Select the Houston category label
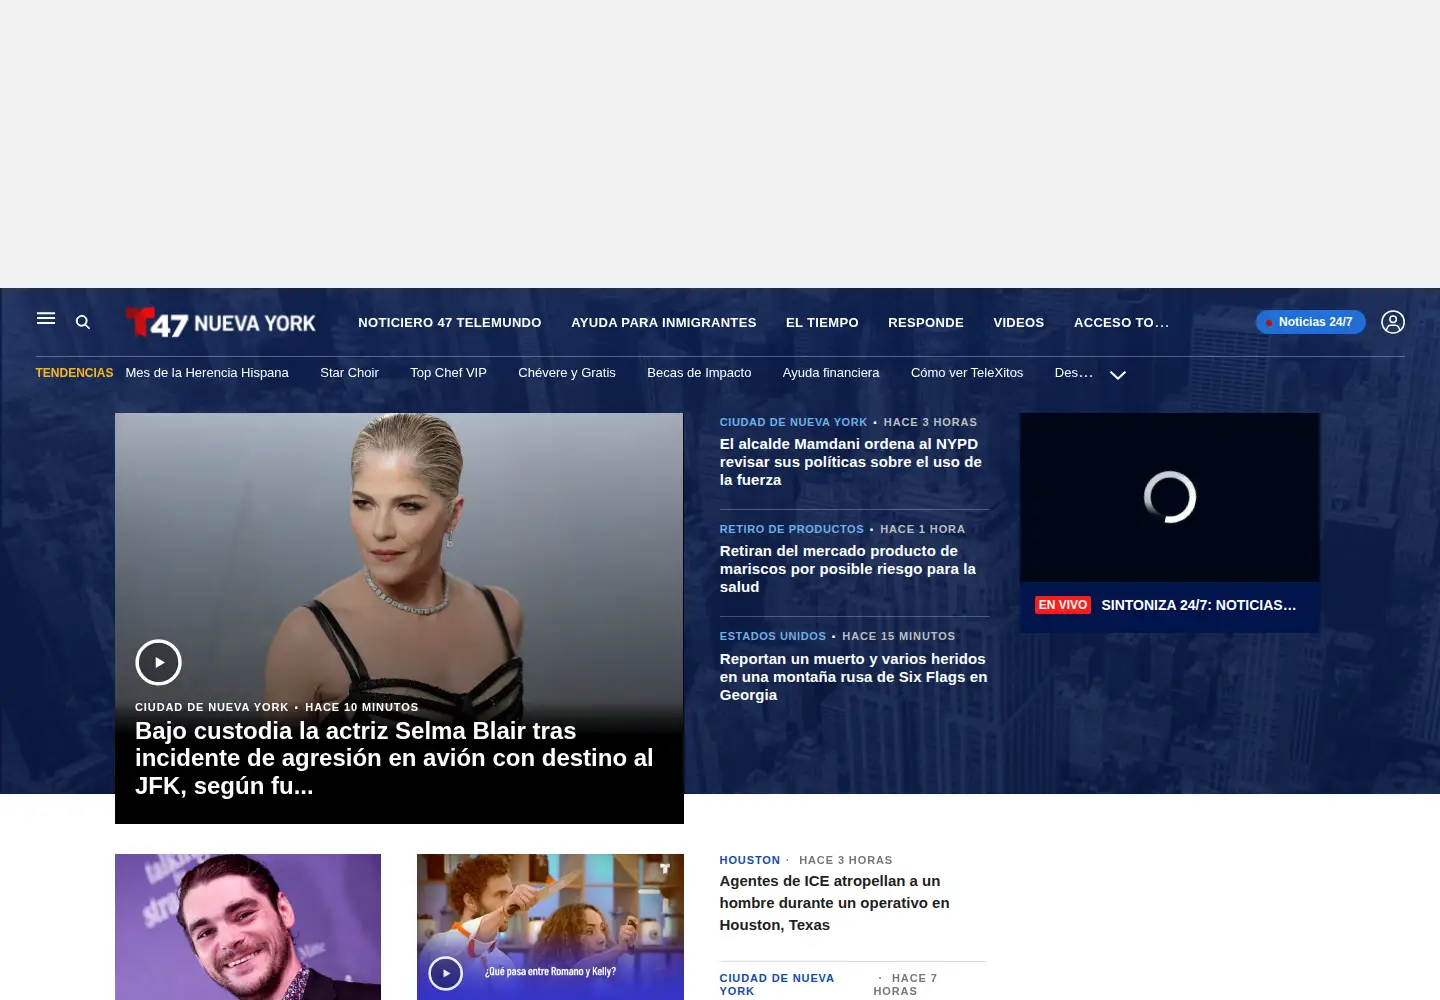Image resolution: width=1440 pixels, height=1000 pixels. [x=749, y=860]
